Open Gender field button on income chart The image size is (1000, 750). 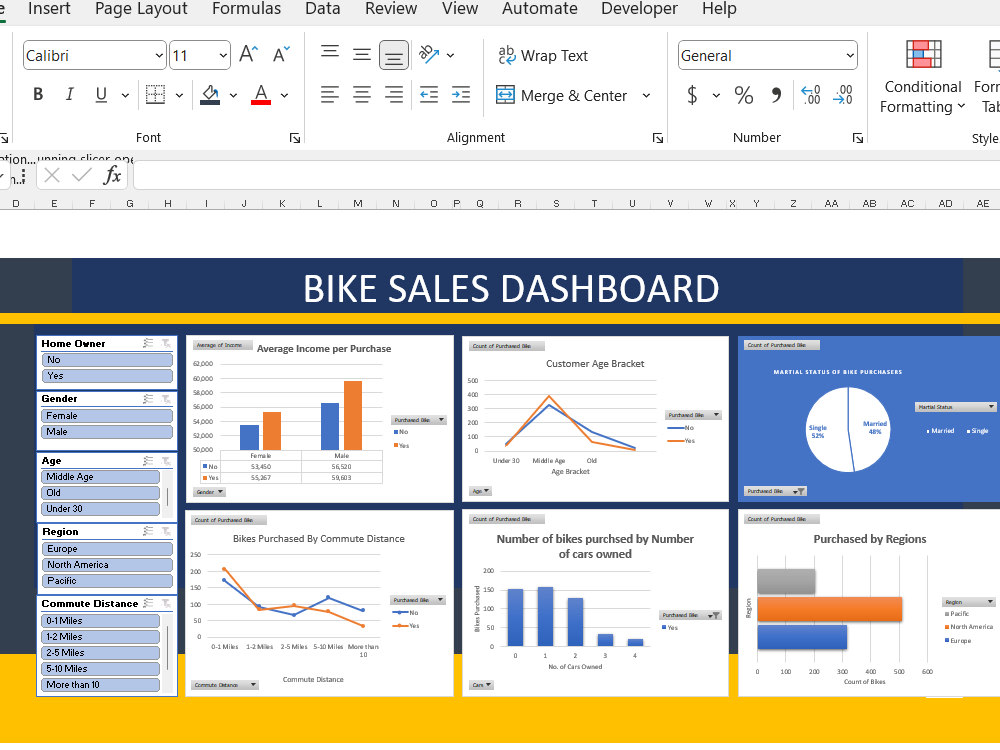click(210, 492)
